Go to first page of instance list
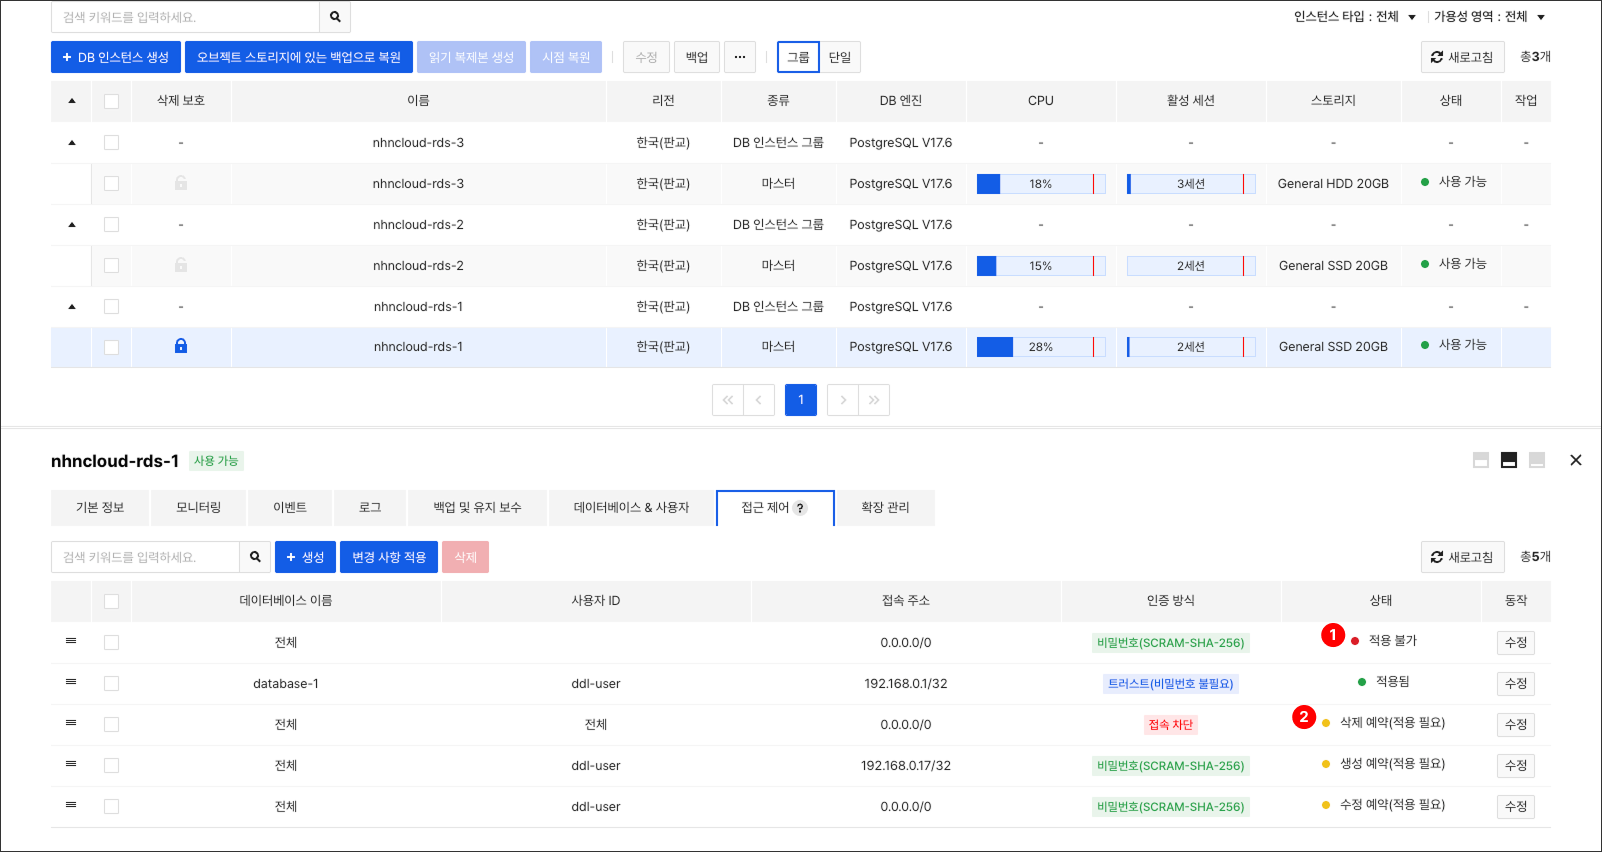The height and width of the screenshot is (852, 1602). pos(728,400)
